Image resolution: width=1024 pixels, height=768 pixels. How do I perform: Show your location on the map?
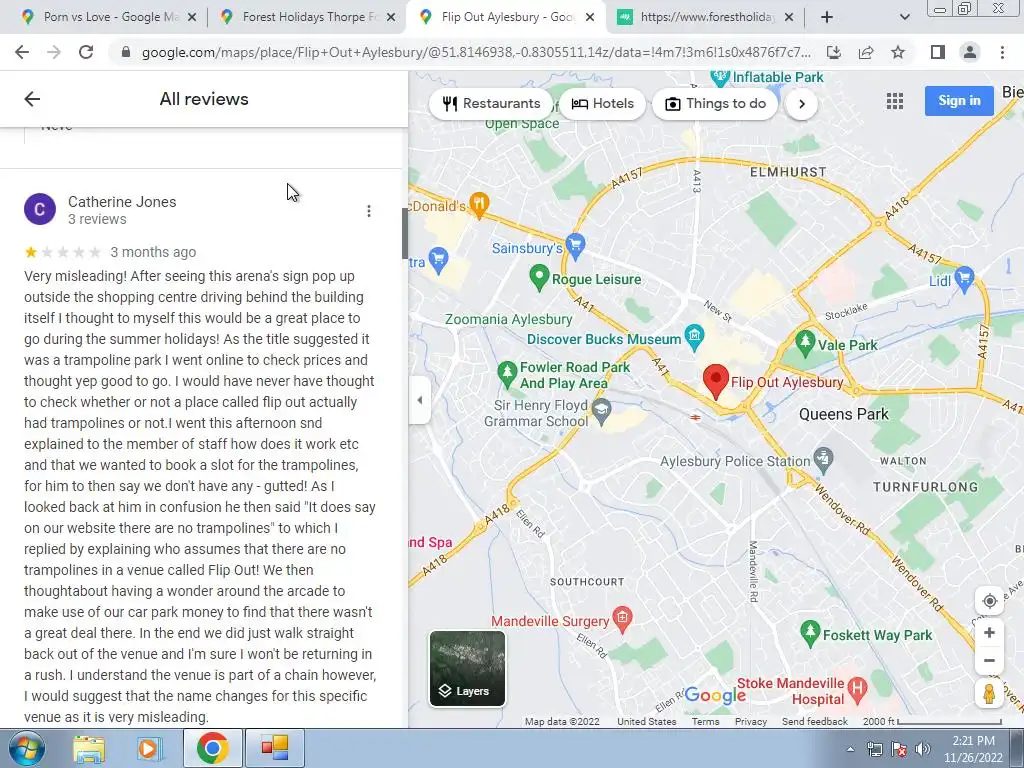point(989,601)
